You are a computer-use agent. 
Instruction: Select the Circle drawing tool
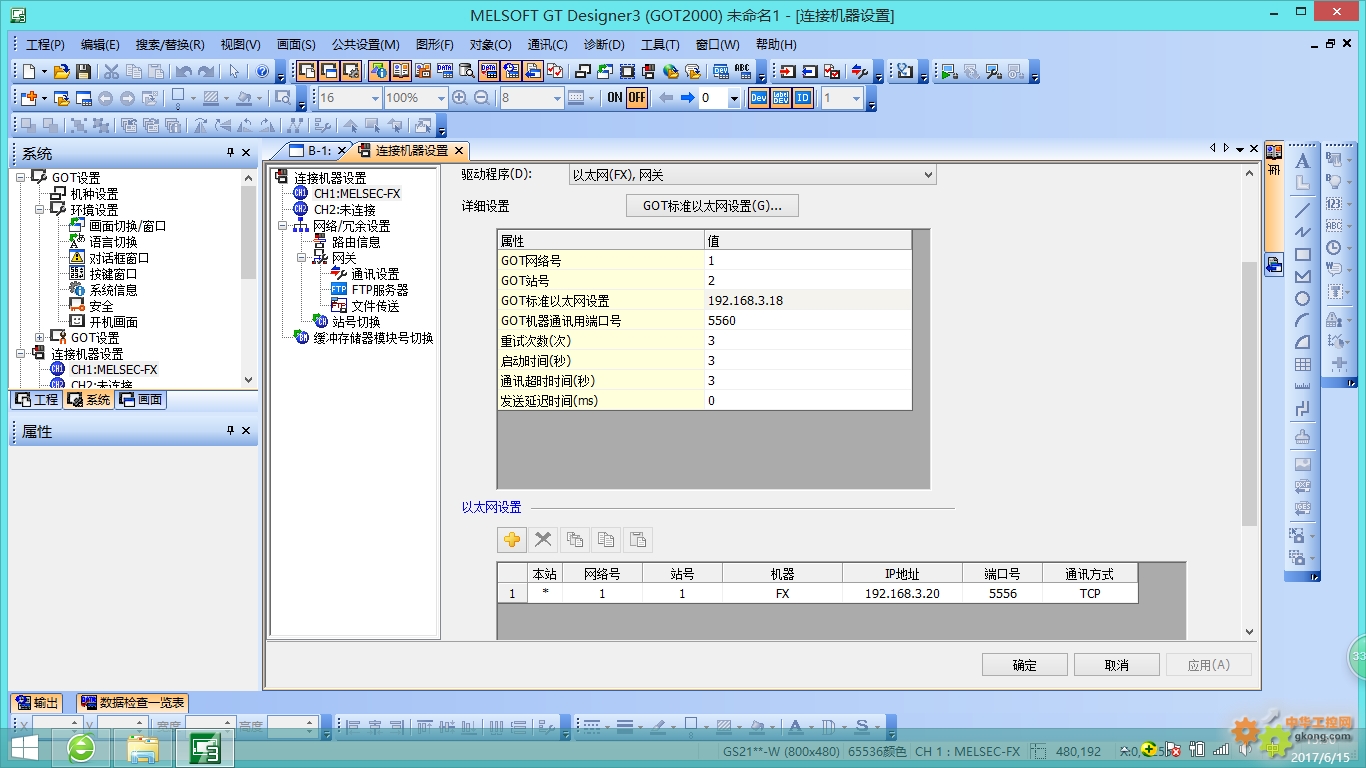tap(1302, 299)
